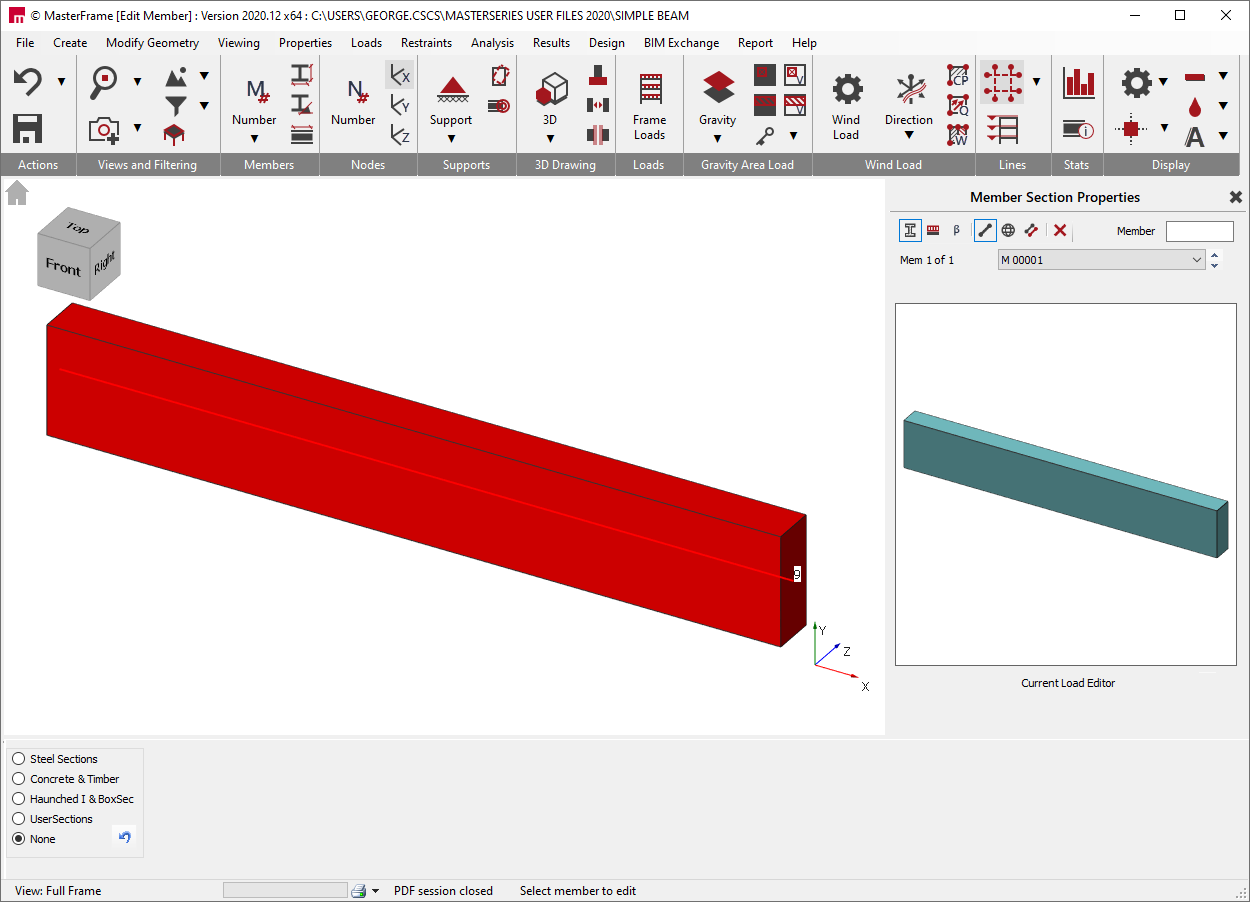Open the BIM Exchange menu
The image size is (1250, 902).
point(681,43)
